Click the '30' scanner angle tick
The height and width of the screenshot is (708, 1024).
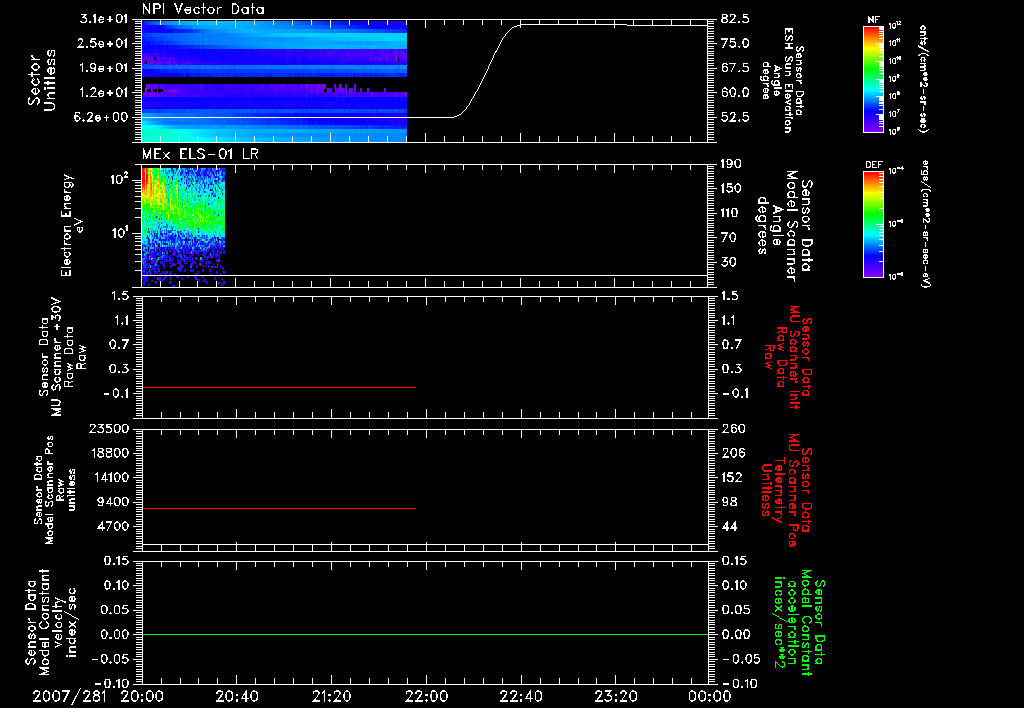(x=729, y=263)
